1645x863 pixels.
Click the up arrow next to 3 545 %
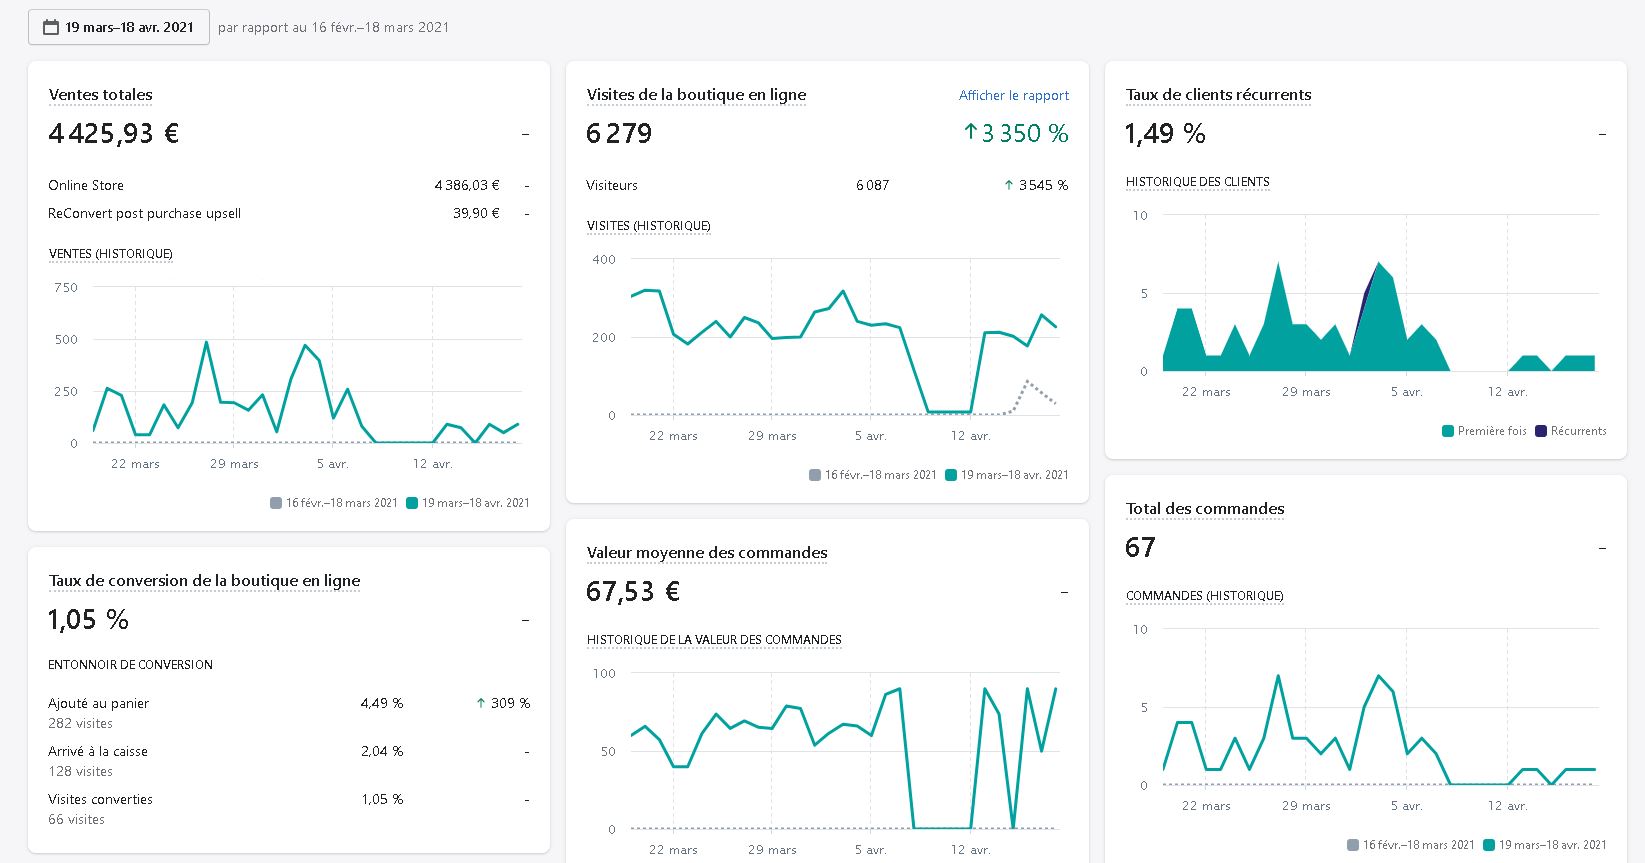(x=1008, y=185)
